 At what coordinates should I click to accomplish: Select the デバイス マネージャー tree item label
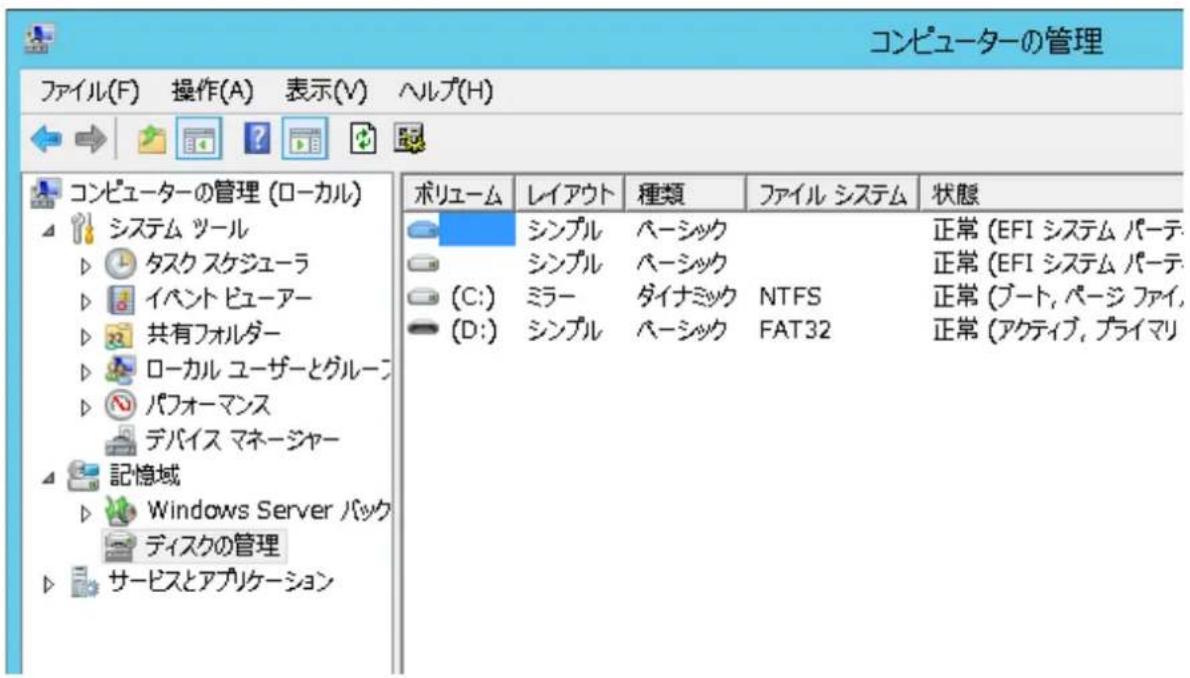[x=242, y=440]
